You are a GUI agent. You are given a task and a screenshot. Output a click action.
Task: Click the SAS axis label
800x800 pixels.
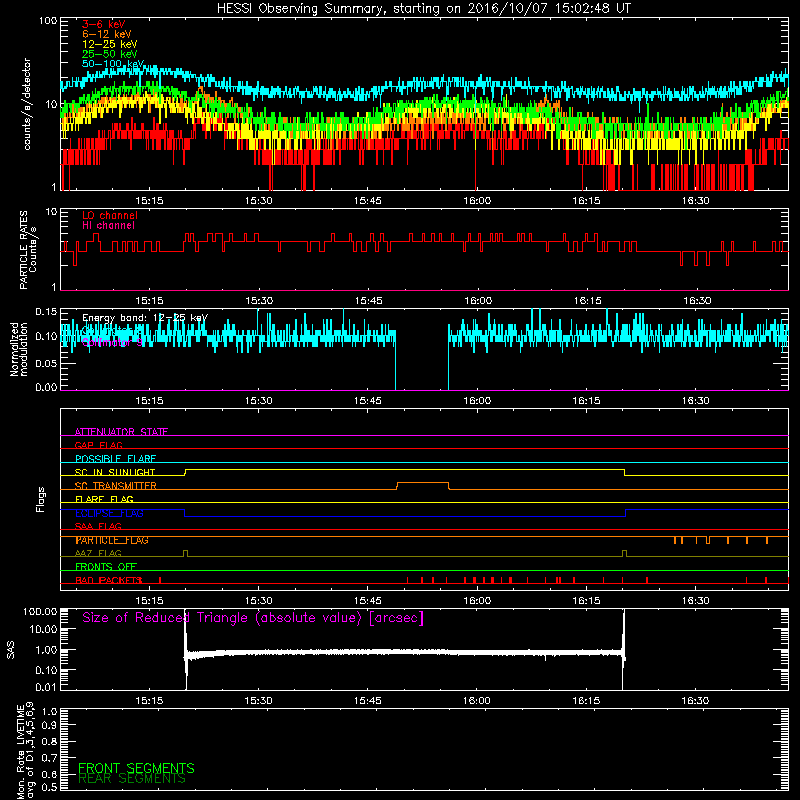tap(11, 649)
